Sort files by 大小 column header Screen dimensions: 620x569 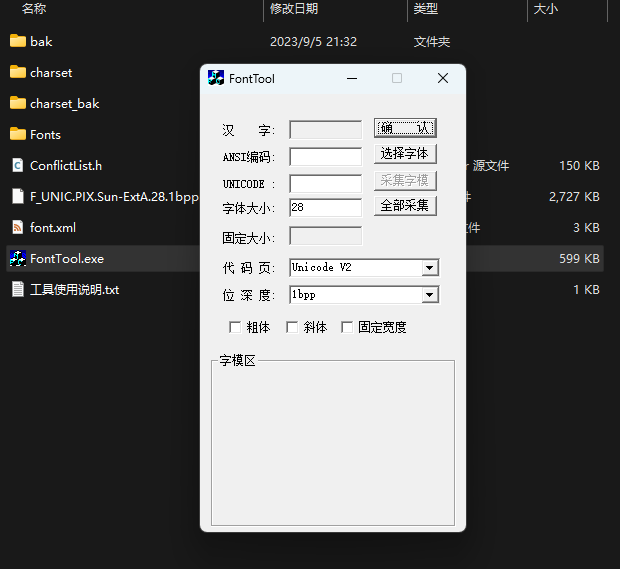click(x=546, y=8)
